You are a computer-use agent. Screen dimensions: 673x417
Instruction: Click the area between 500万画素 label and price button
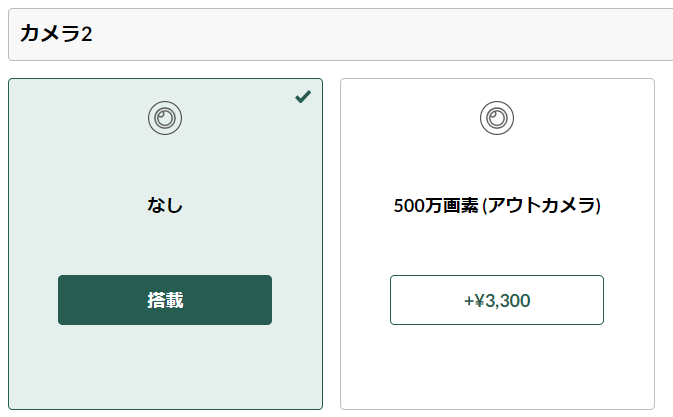[497, 245]
